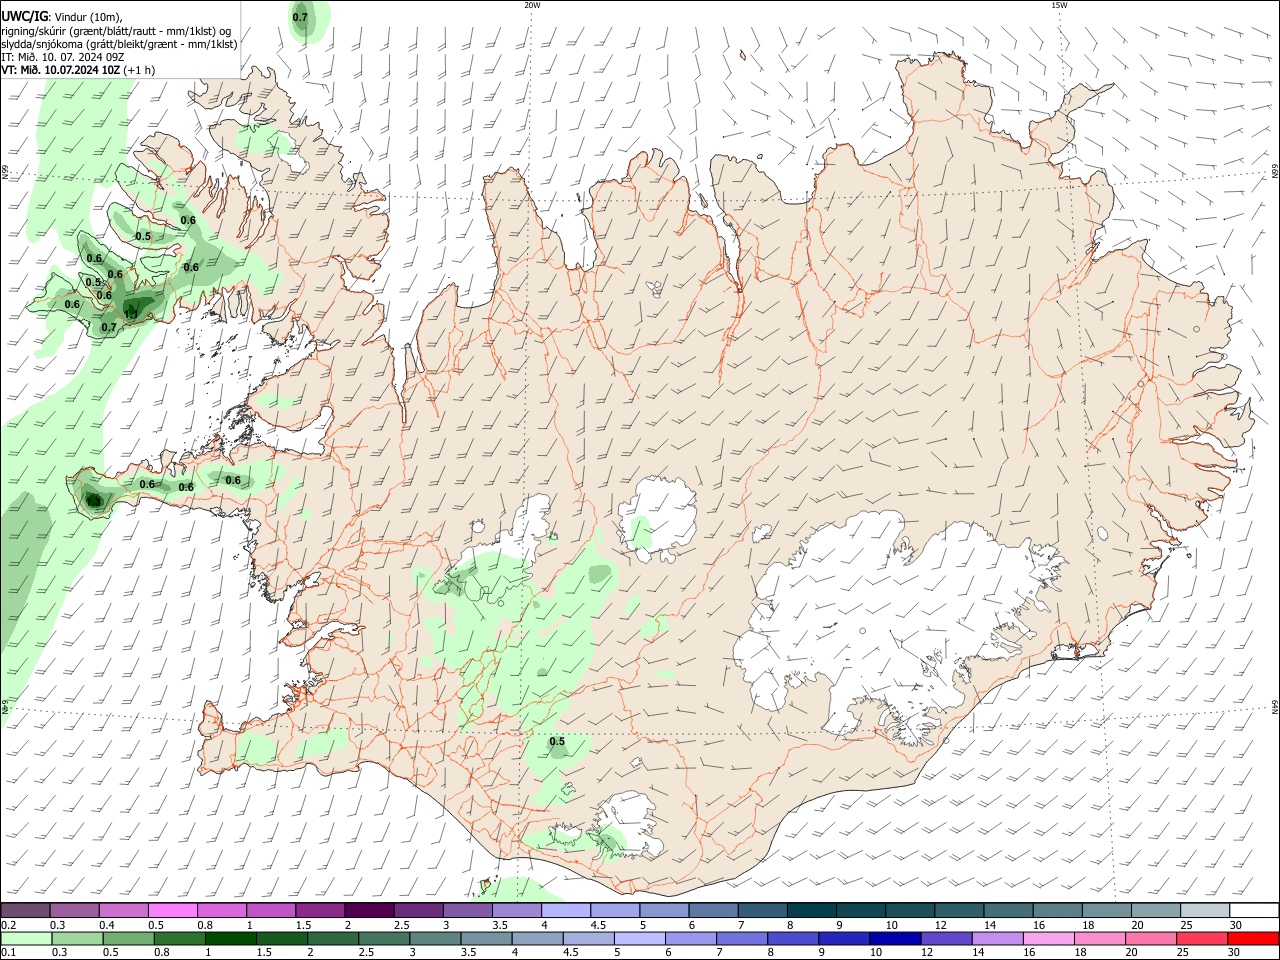Click the '20W' longitude label
This screenshot has width=1280, height=960.
[532, 5]
